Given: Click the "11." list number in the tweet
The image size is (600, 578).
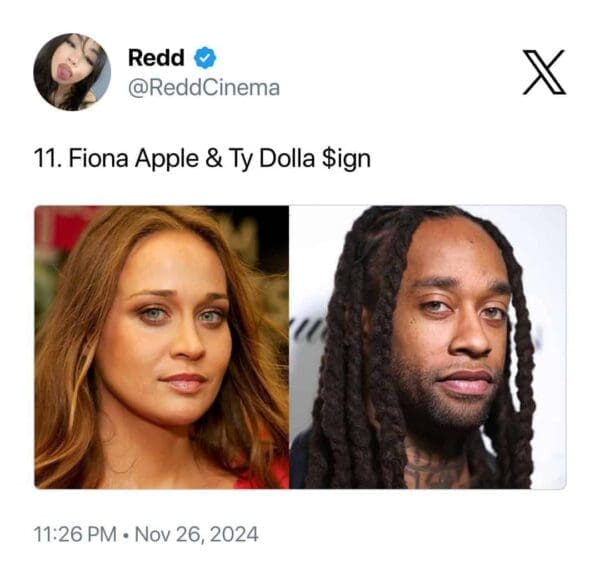Looking at the screenshot, I should pos(47,158).
